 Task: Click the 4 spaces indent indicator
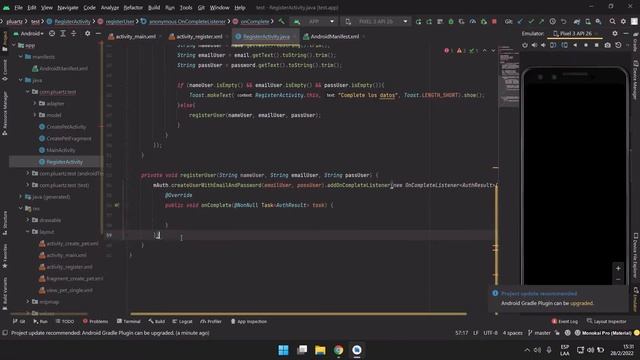tap(513, 333)
